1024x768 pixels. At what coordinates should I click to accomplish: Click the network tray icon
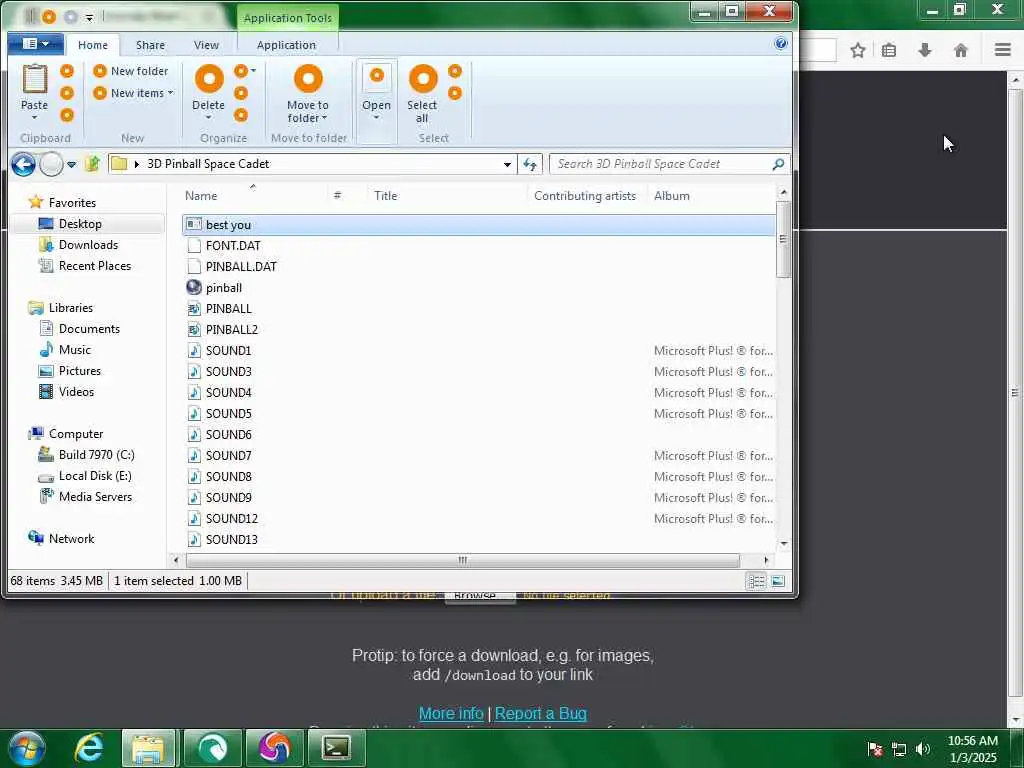[x=899, y=749]
